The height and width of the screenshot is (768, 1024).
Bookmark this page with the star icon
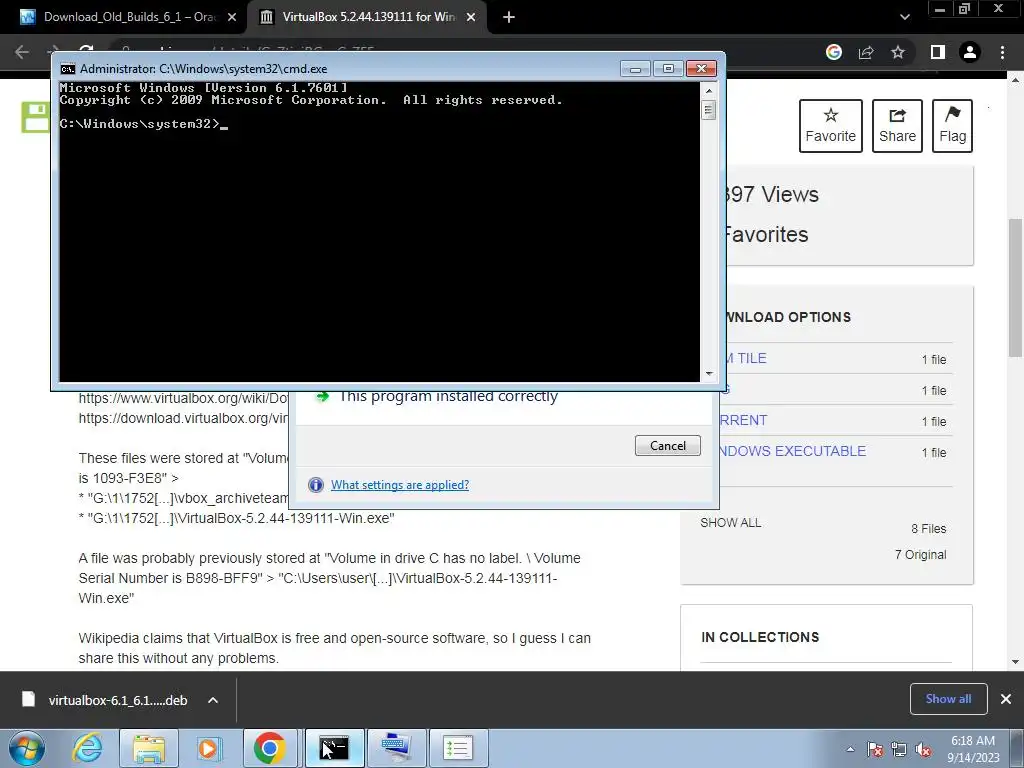pyautogui.click(x=898, y=52)
